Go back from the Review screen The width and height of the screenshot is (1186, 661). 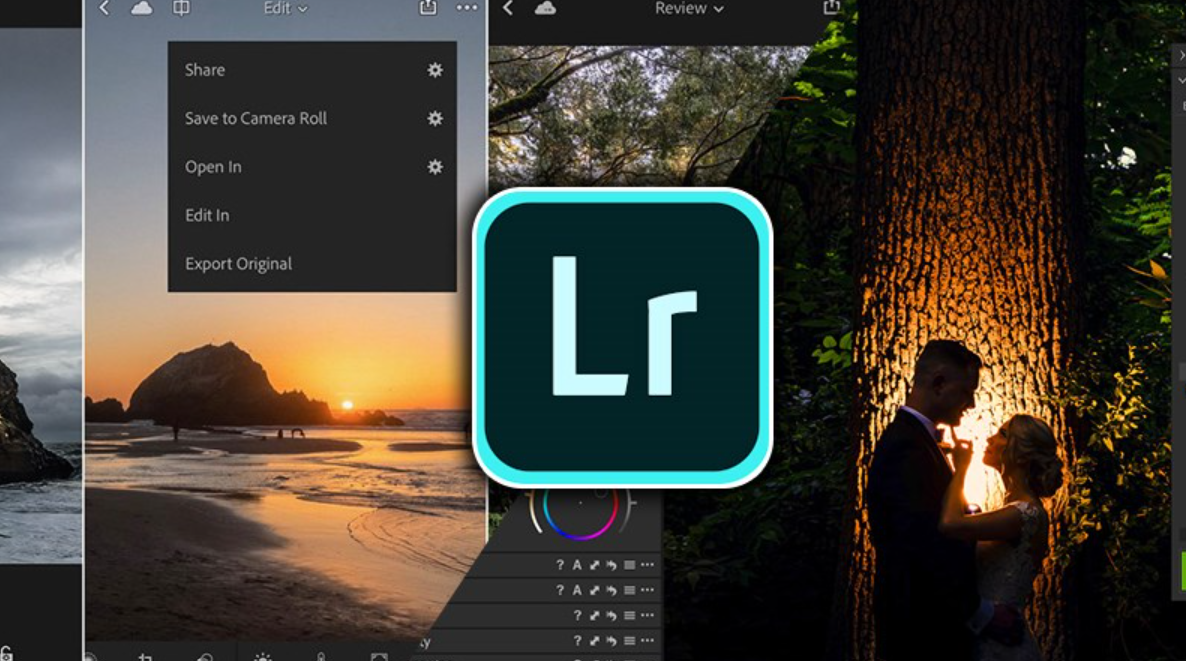pyautogui.click(x=508, y=8)
